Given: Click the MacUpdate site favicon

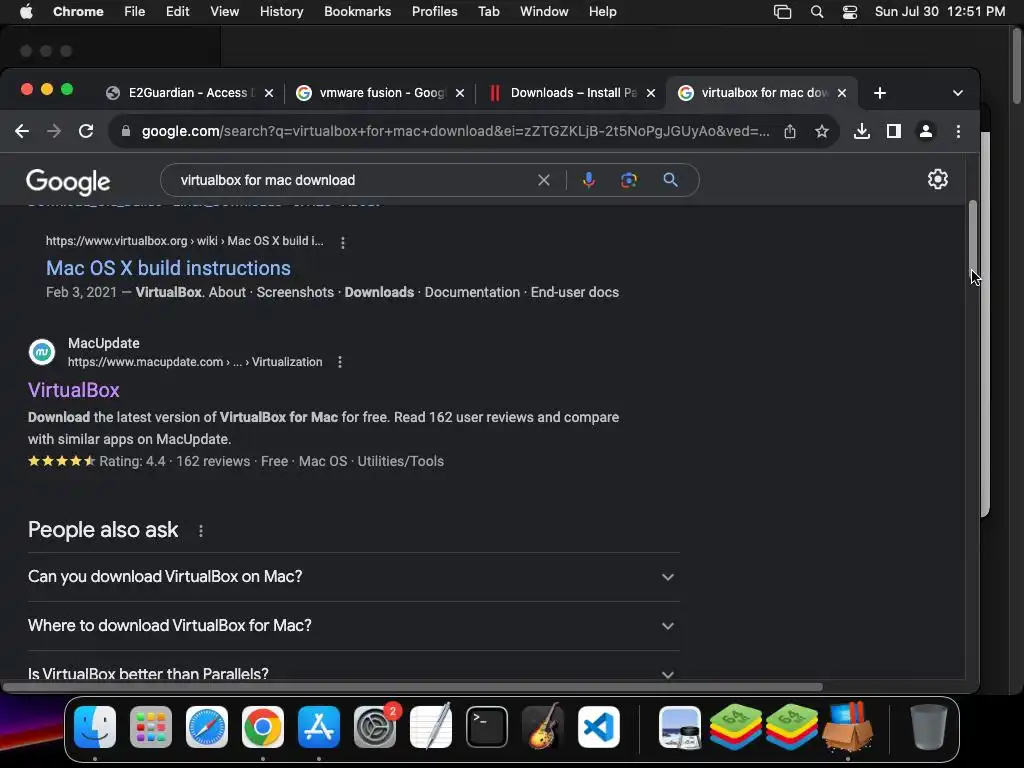Looking at the screenshot, I should [x=42, y=352].
